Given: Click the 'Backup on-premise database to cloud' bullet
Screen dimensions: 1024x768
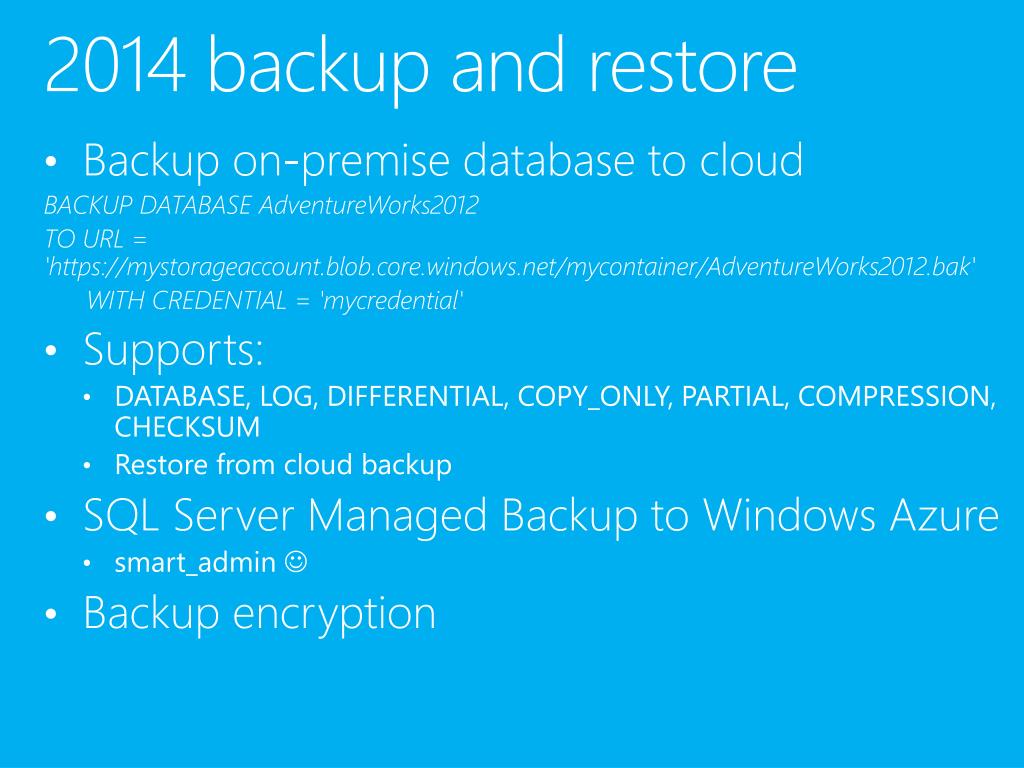Looking at the screenshot, I should (x=443, y=161).
